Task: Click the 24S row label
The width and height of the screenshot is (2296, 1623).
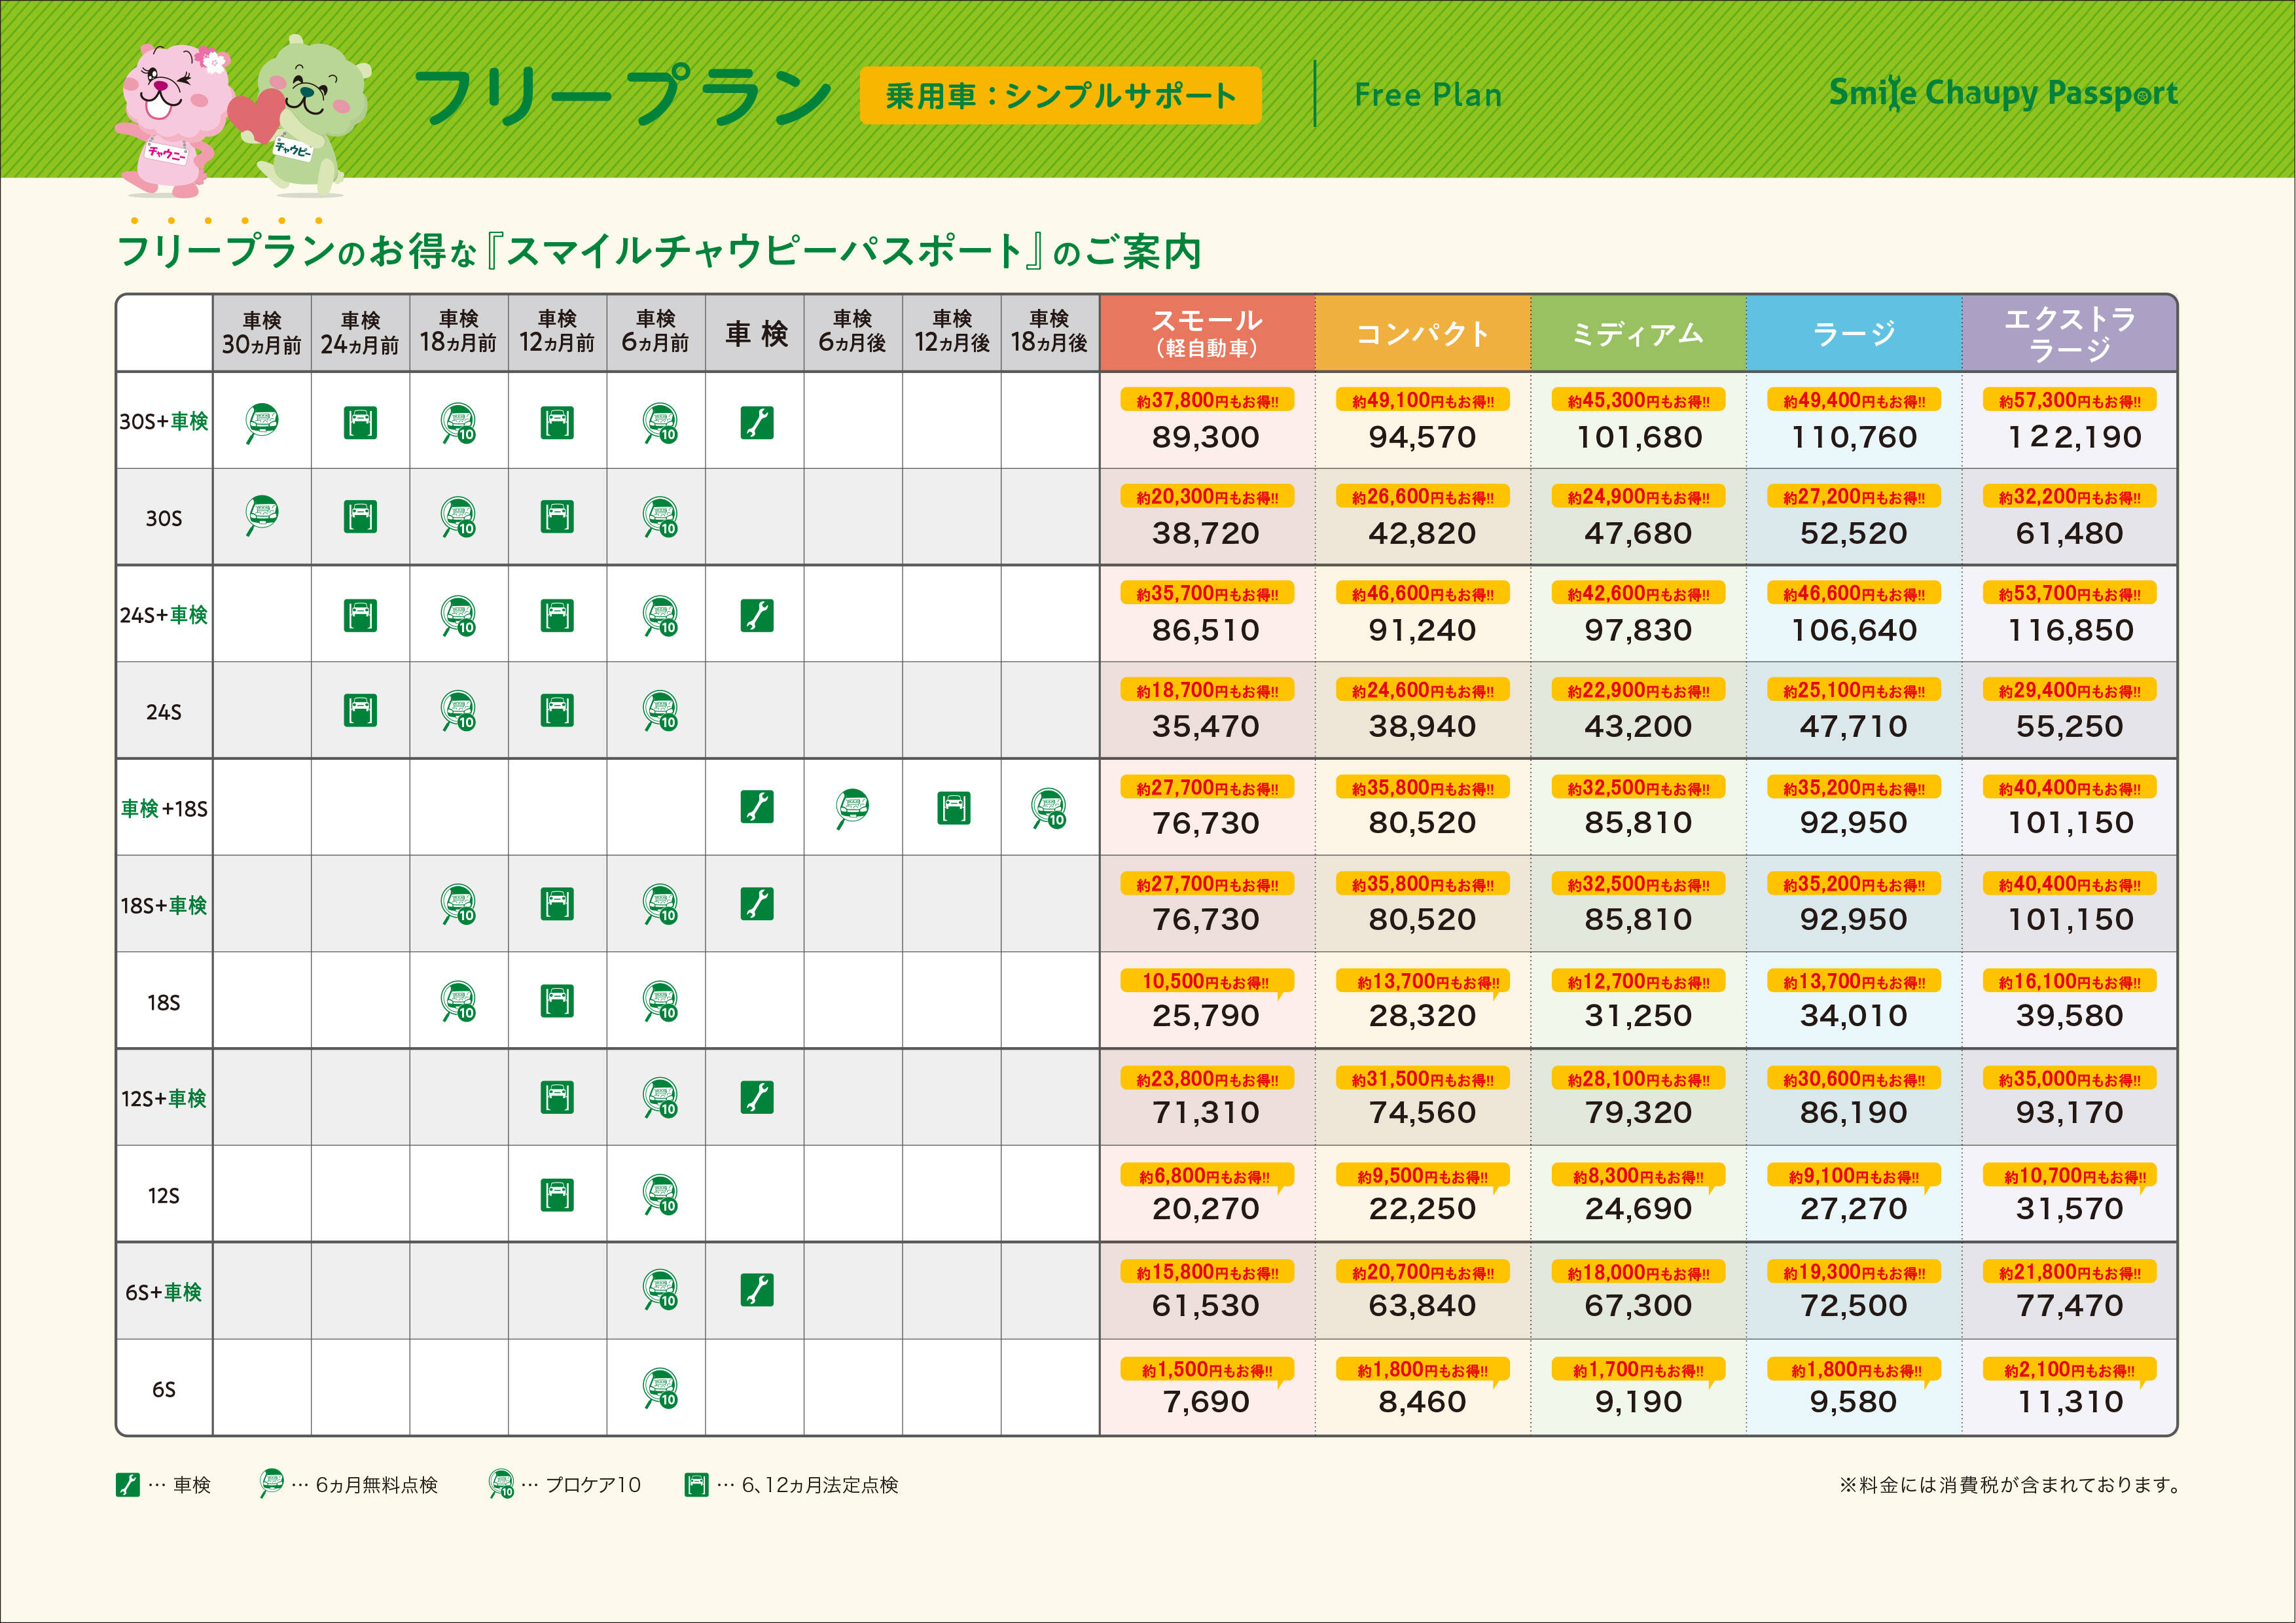Action: [x=164, y=712]
